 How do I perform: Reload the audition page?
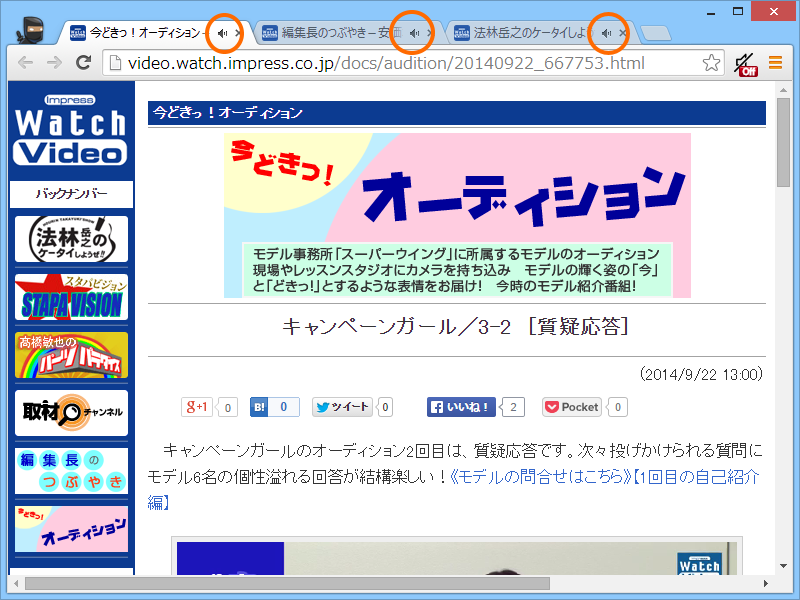coord(82,61)
